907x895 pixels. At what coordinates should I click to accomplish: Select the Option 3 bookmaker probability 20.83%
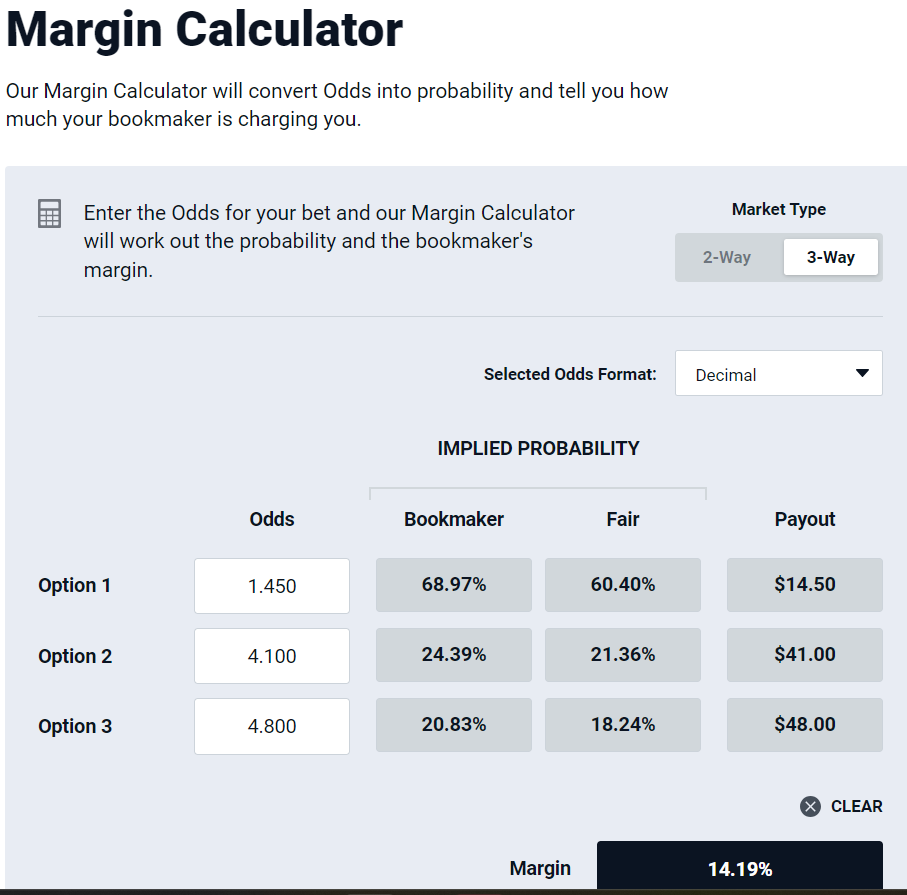[454, 725]
